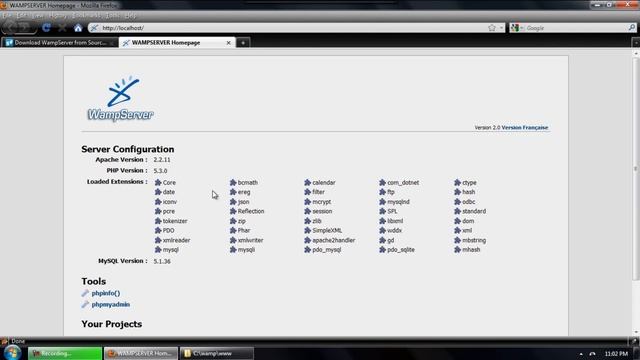Go to the Firefox home page icon

click(78, 28)
